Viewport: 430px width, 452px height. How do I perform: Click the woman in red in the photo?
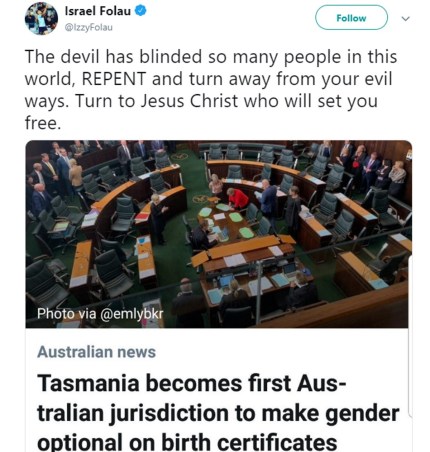(237, 199)
